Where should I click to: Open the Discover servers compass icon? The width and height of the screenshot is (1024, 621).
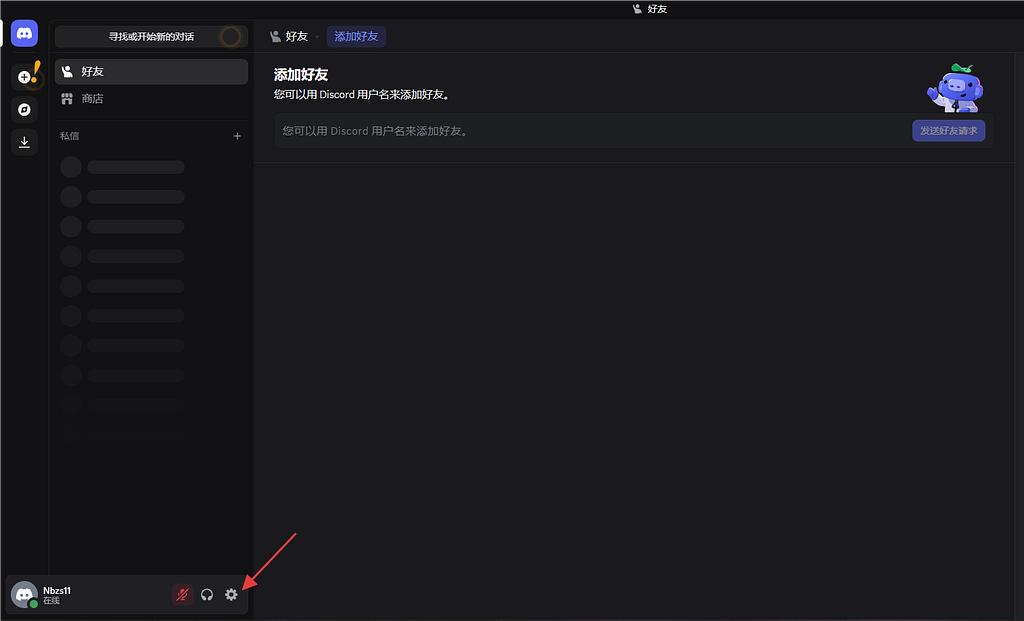tap(24, 110)
